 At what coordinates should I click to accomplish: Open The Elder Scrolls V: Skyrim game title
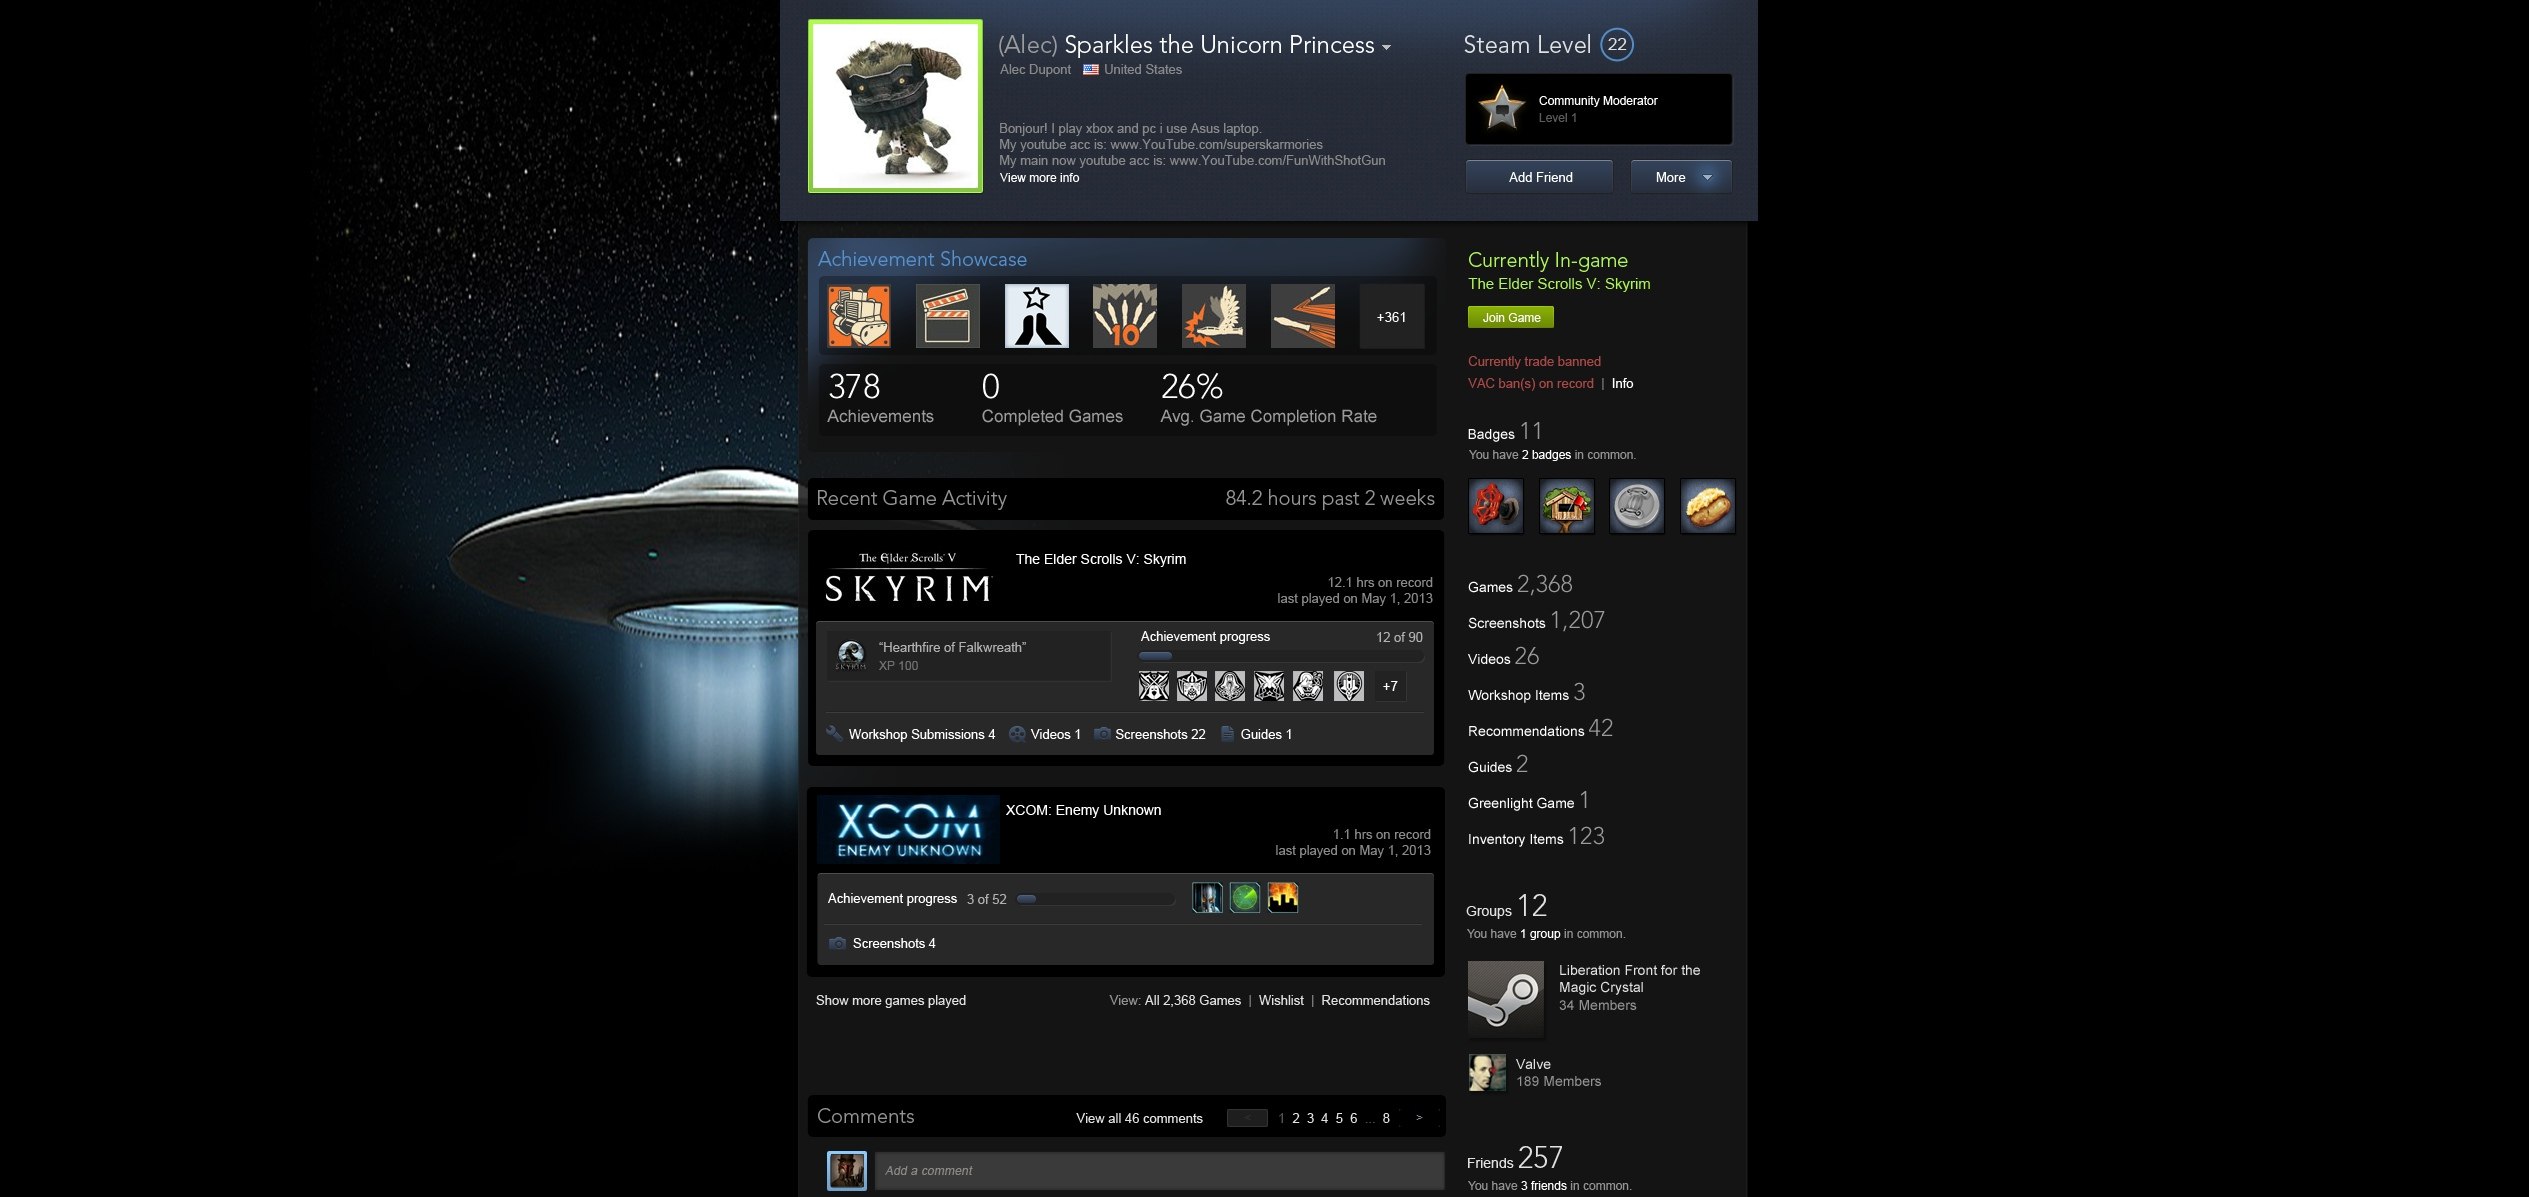point(1100,559)
